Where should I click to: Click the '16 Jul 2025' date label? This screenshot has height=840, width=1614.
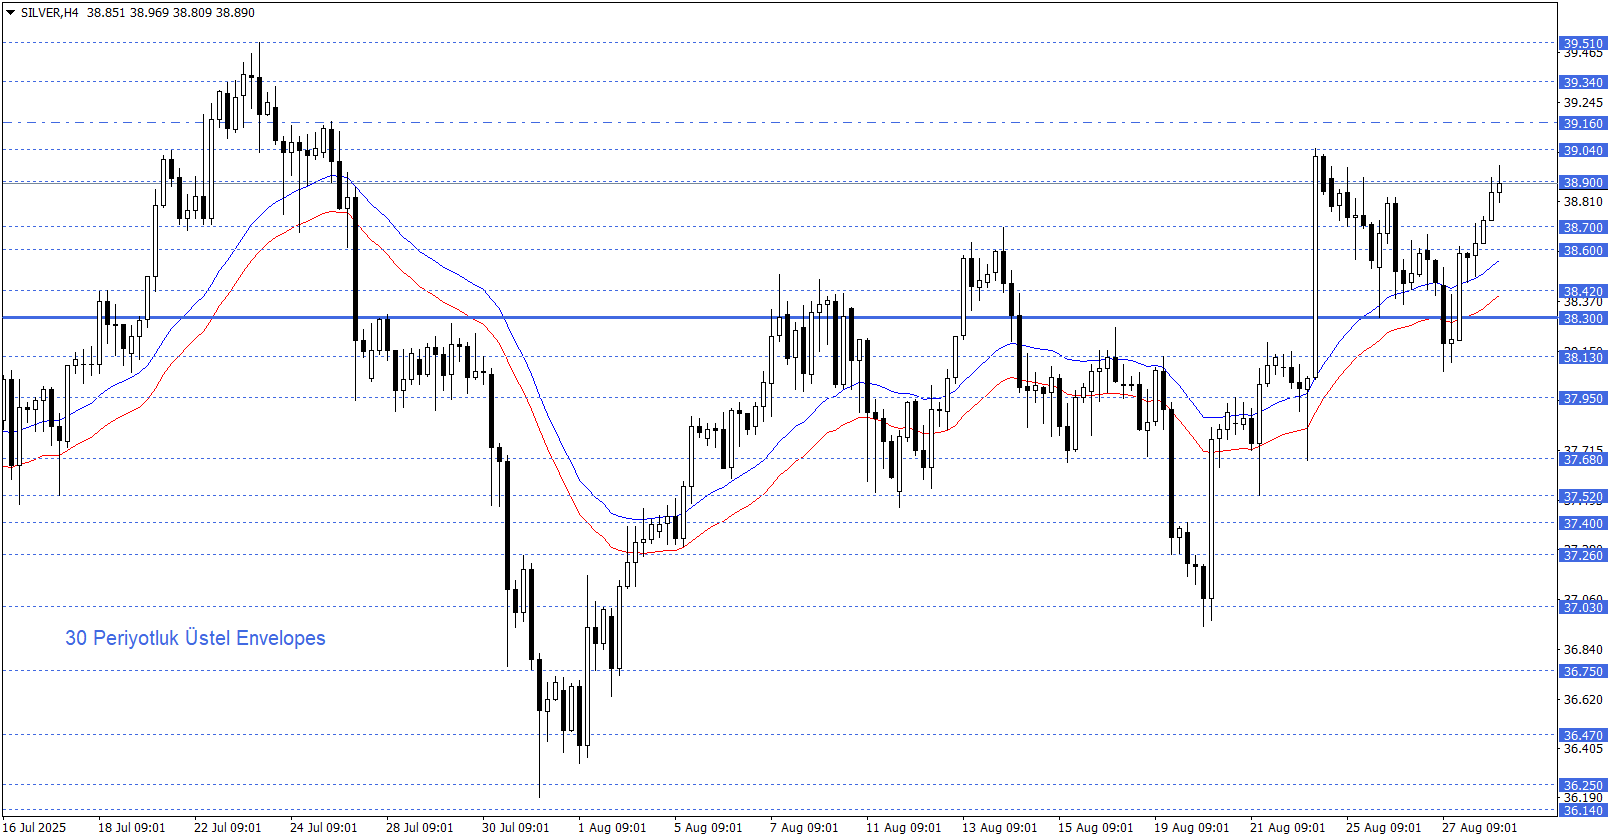34,828
